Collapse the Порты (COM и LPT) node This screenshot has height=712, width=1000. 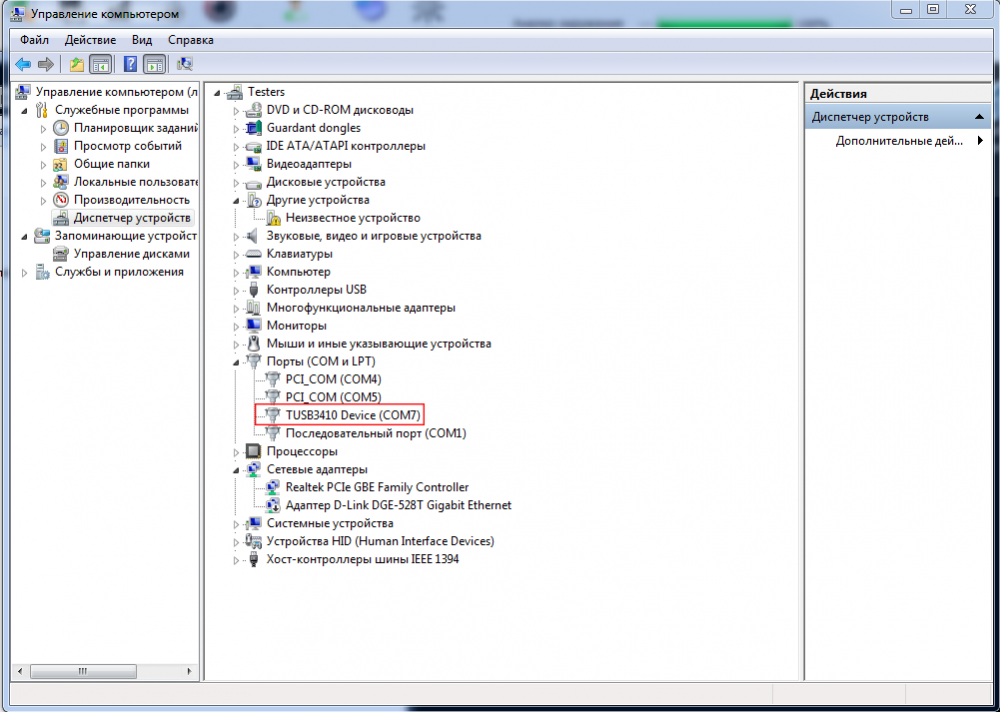point(235,361)
